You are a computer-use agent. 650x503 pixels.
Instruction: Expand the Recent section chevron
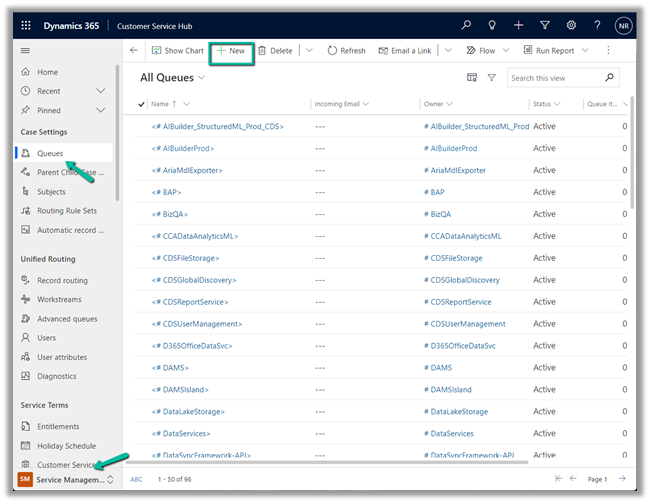tap(100, 91)
